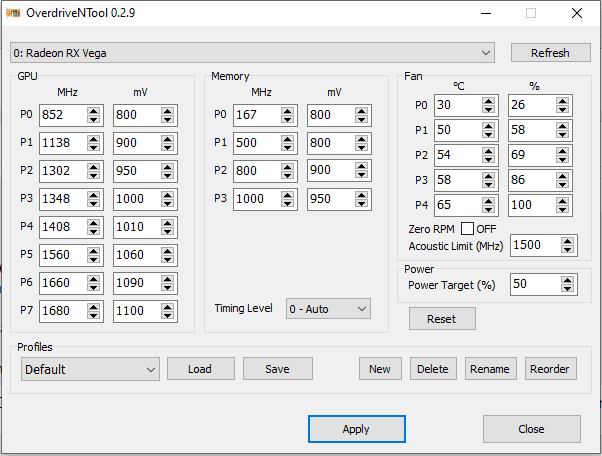Image resolution: width=602 pixels, height=456 pixels.
Task: Increase Memory P0 MHz with up arrow
Action: (287, 111)
